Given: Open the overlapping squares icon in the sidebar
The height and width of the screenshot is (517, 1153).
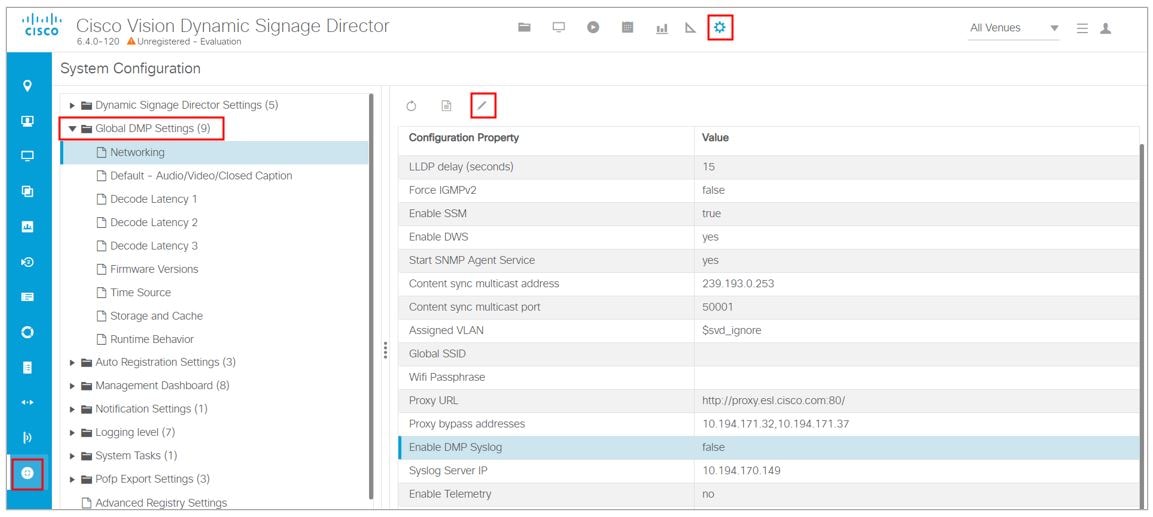Looking at the screenshot, I should click(28, 191).
